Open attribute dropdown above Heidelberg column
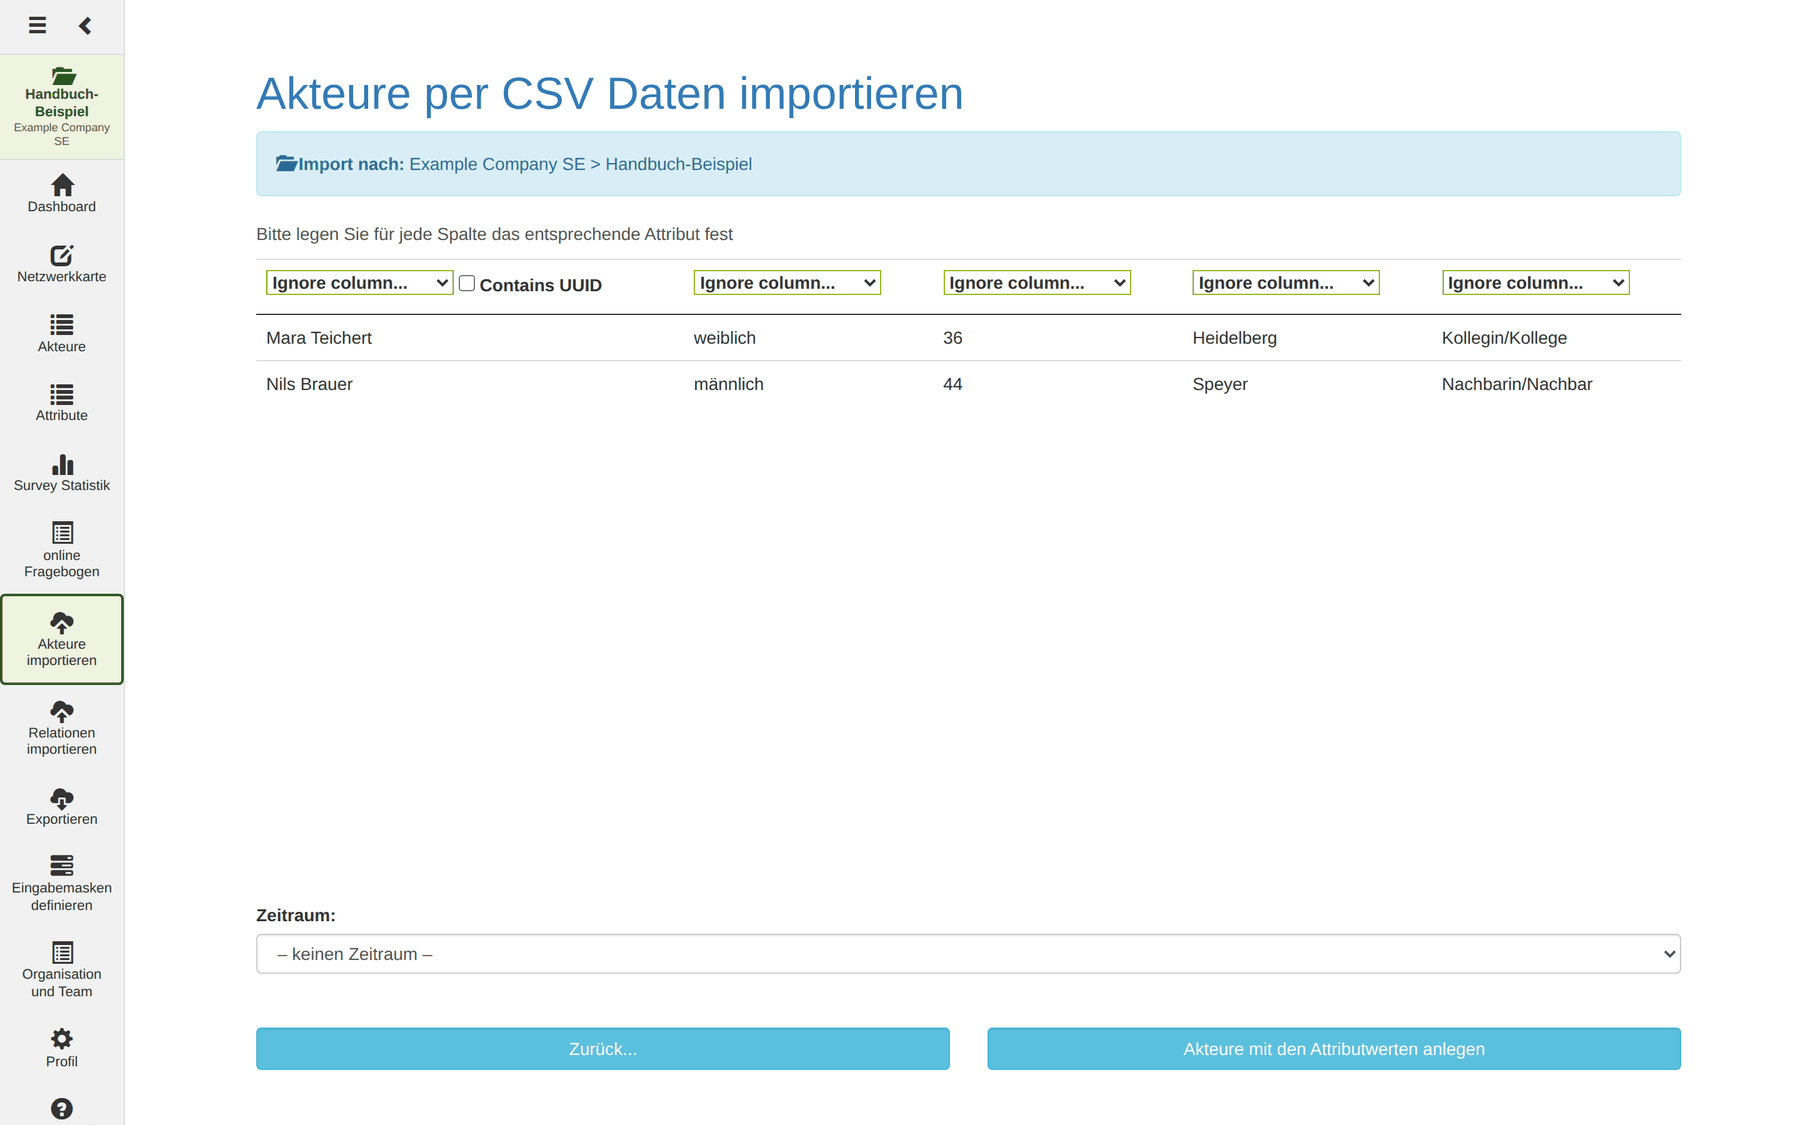 click(x=1286, y=283)
